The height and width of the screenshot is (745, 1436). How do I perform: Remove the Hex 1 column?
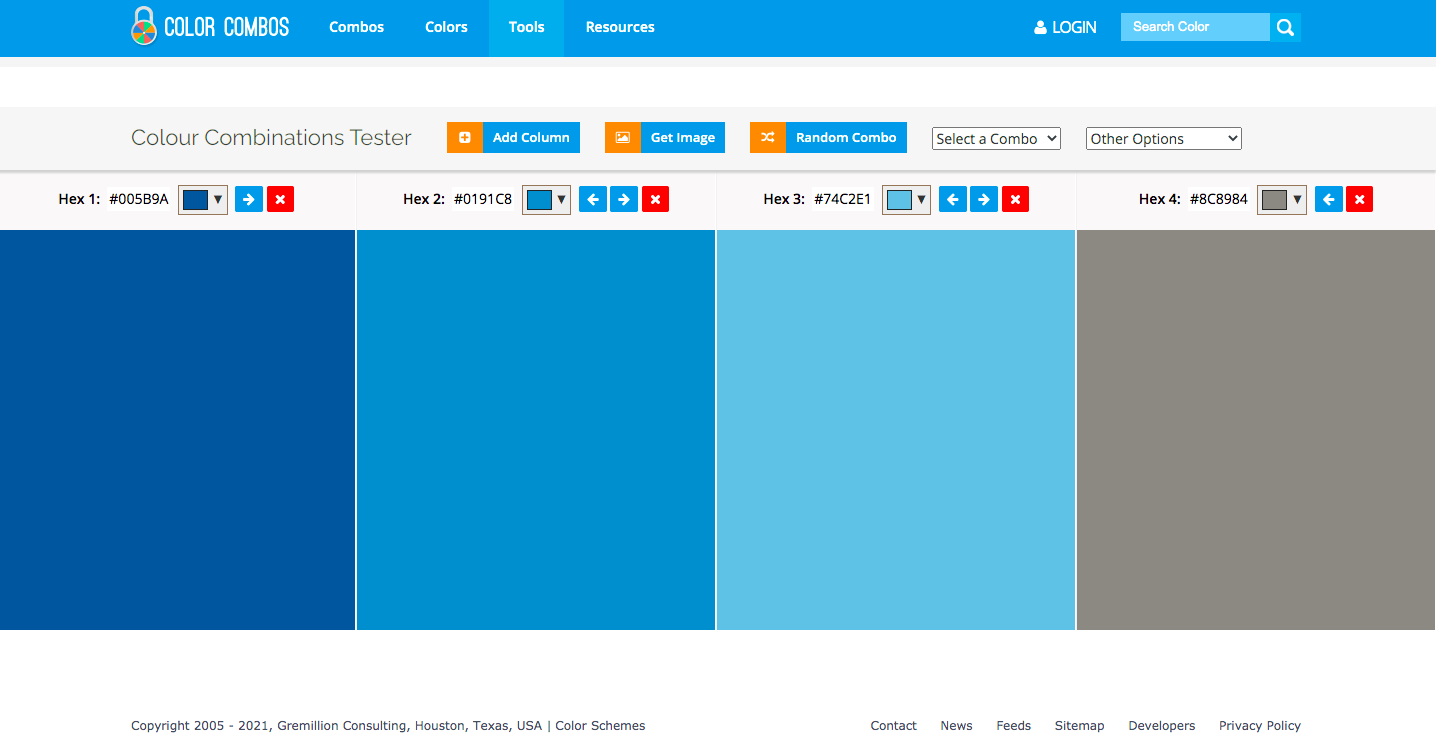280,199
